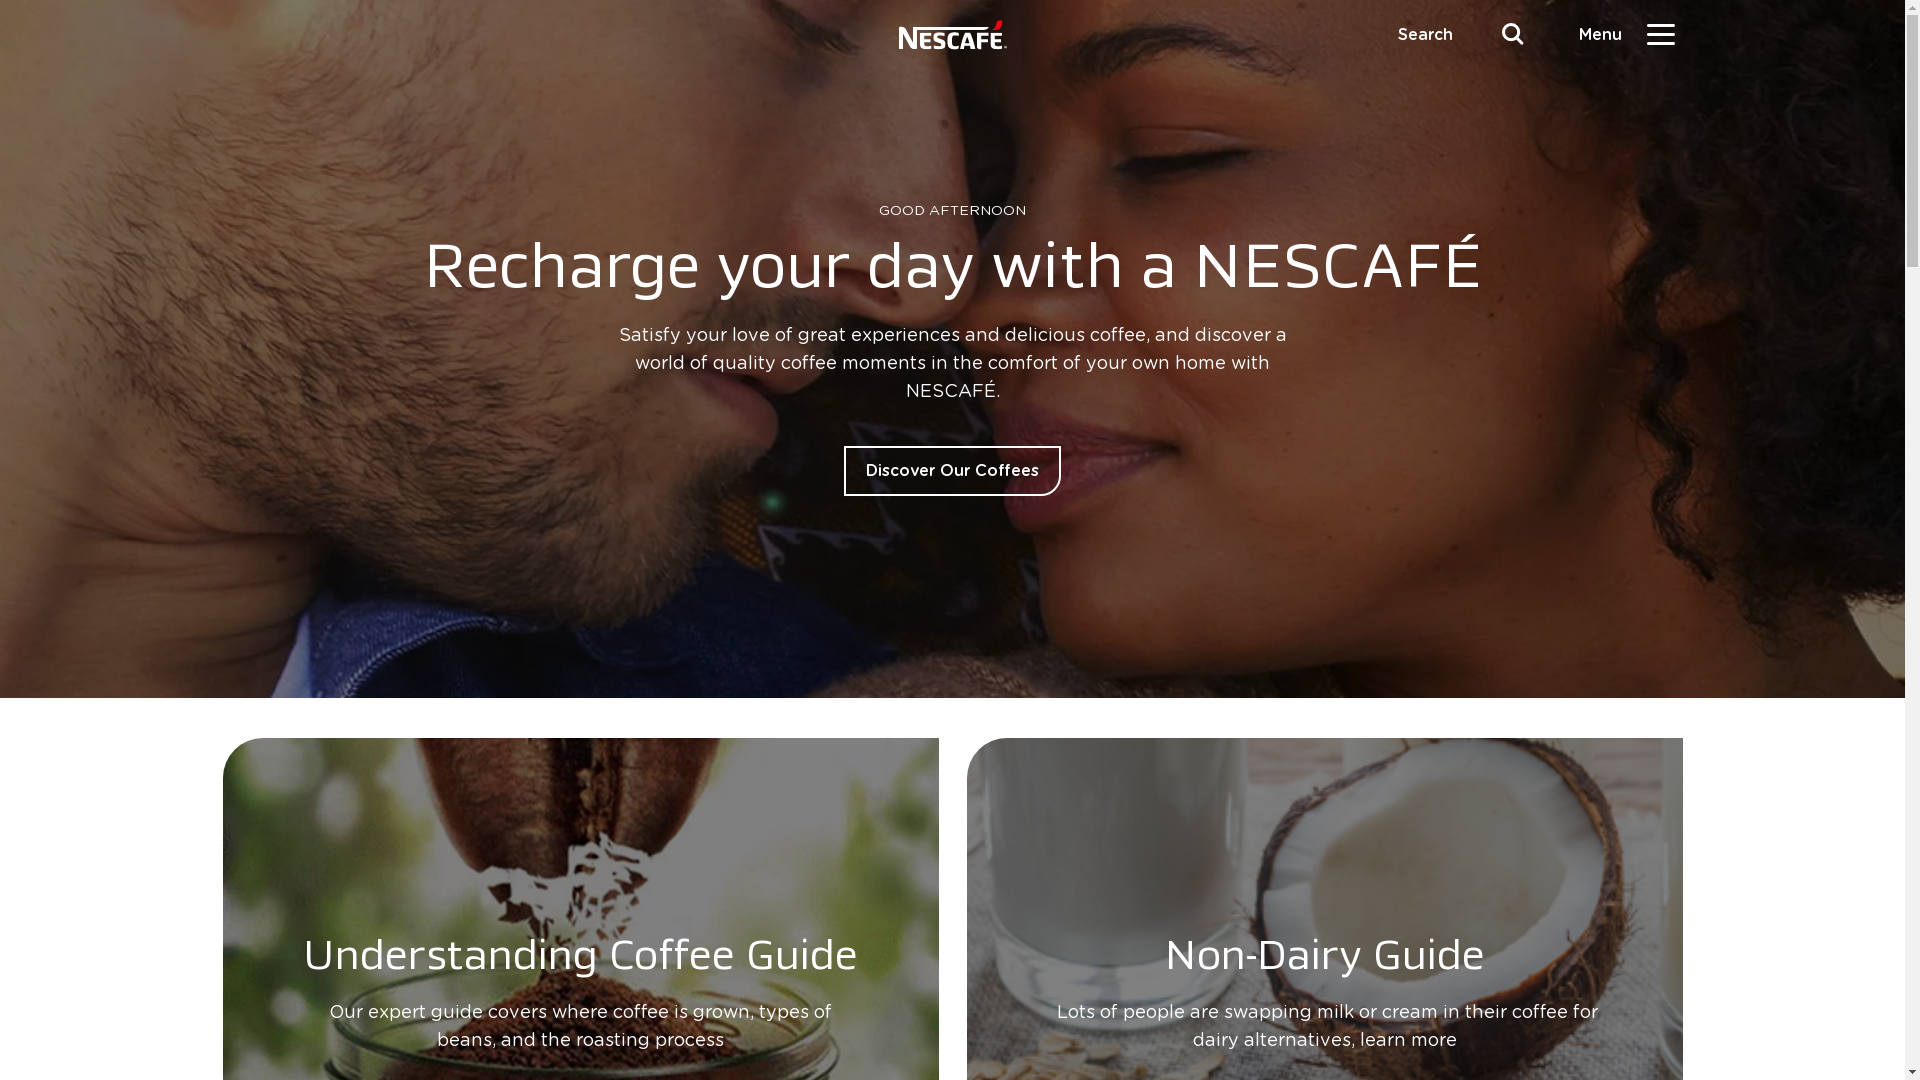Click the Nescafé logo in header
Screen dimensions: 1920x1080
[952, 35]
